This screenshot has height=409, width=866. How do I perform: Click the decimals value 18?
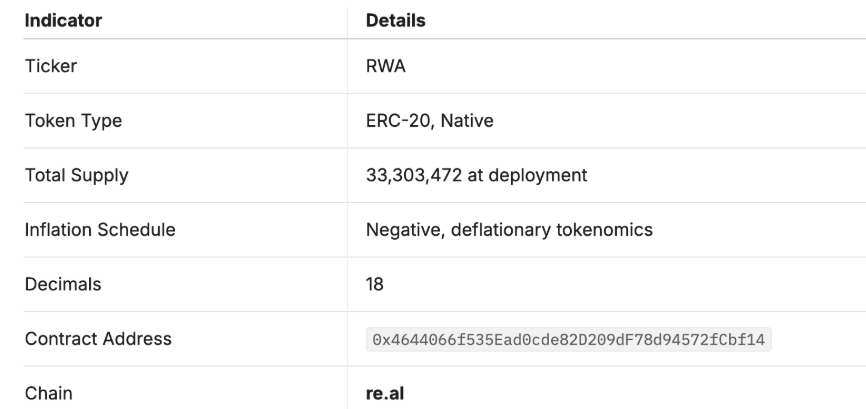tap(376, 285)
